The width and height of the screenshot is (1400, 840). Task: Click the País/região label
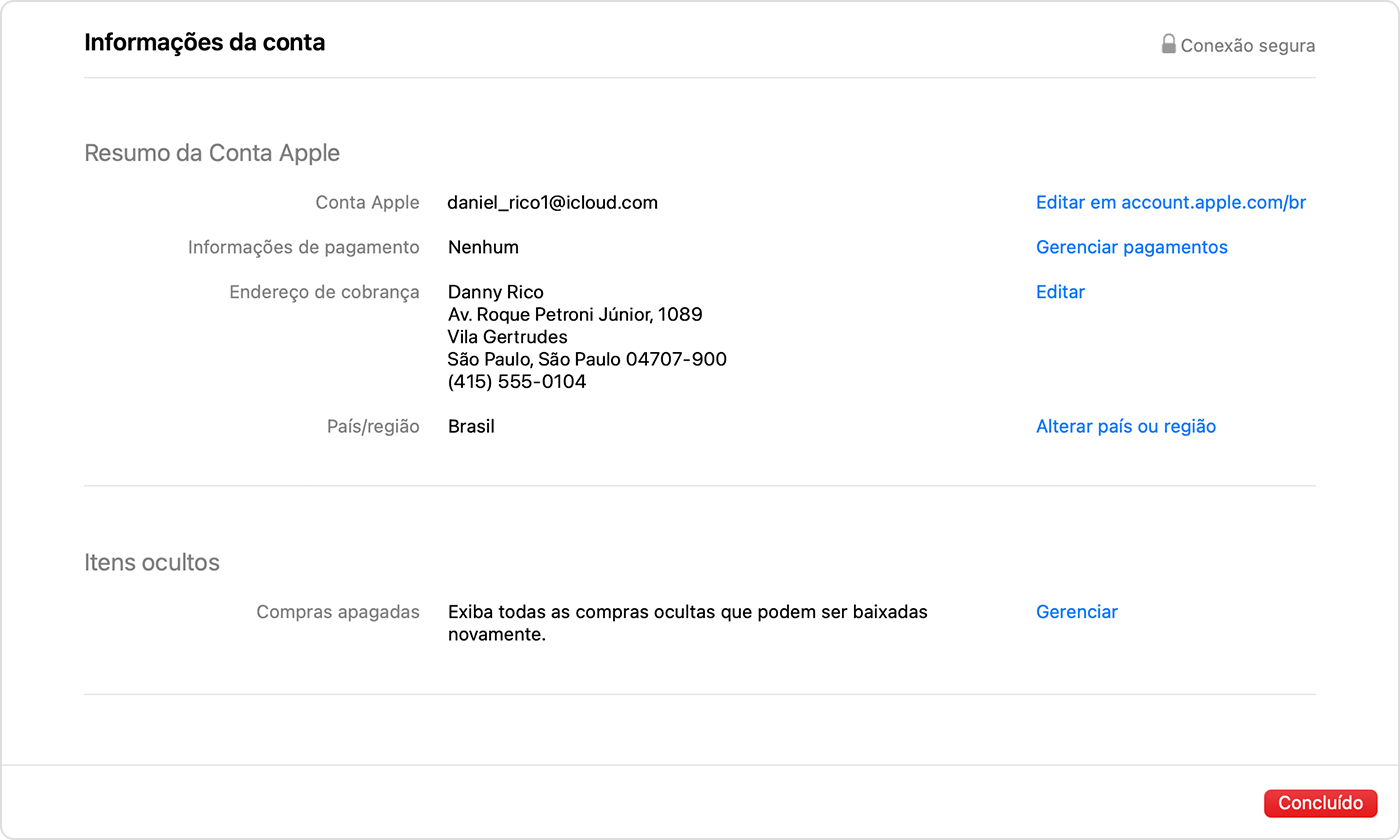pos(373,426)
